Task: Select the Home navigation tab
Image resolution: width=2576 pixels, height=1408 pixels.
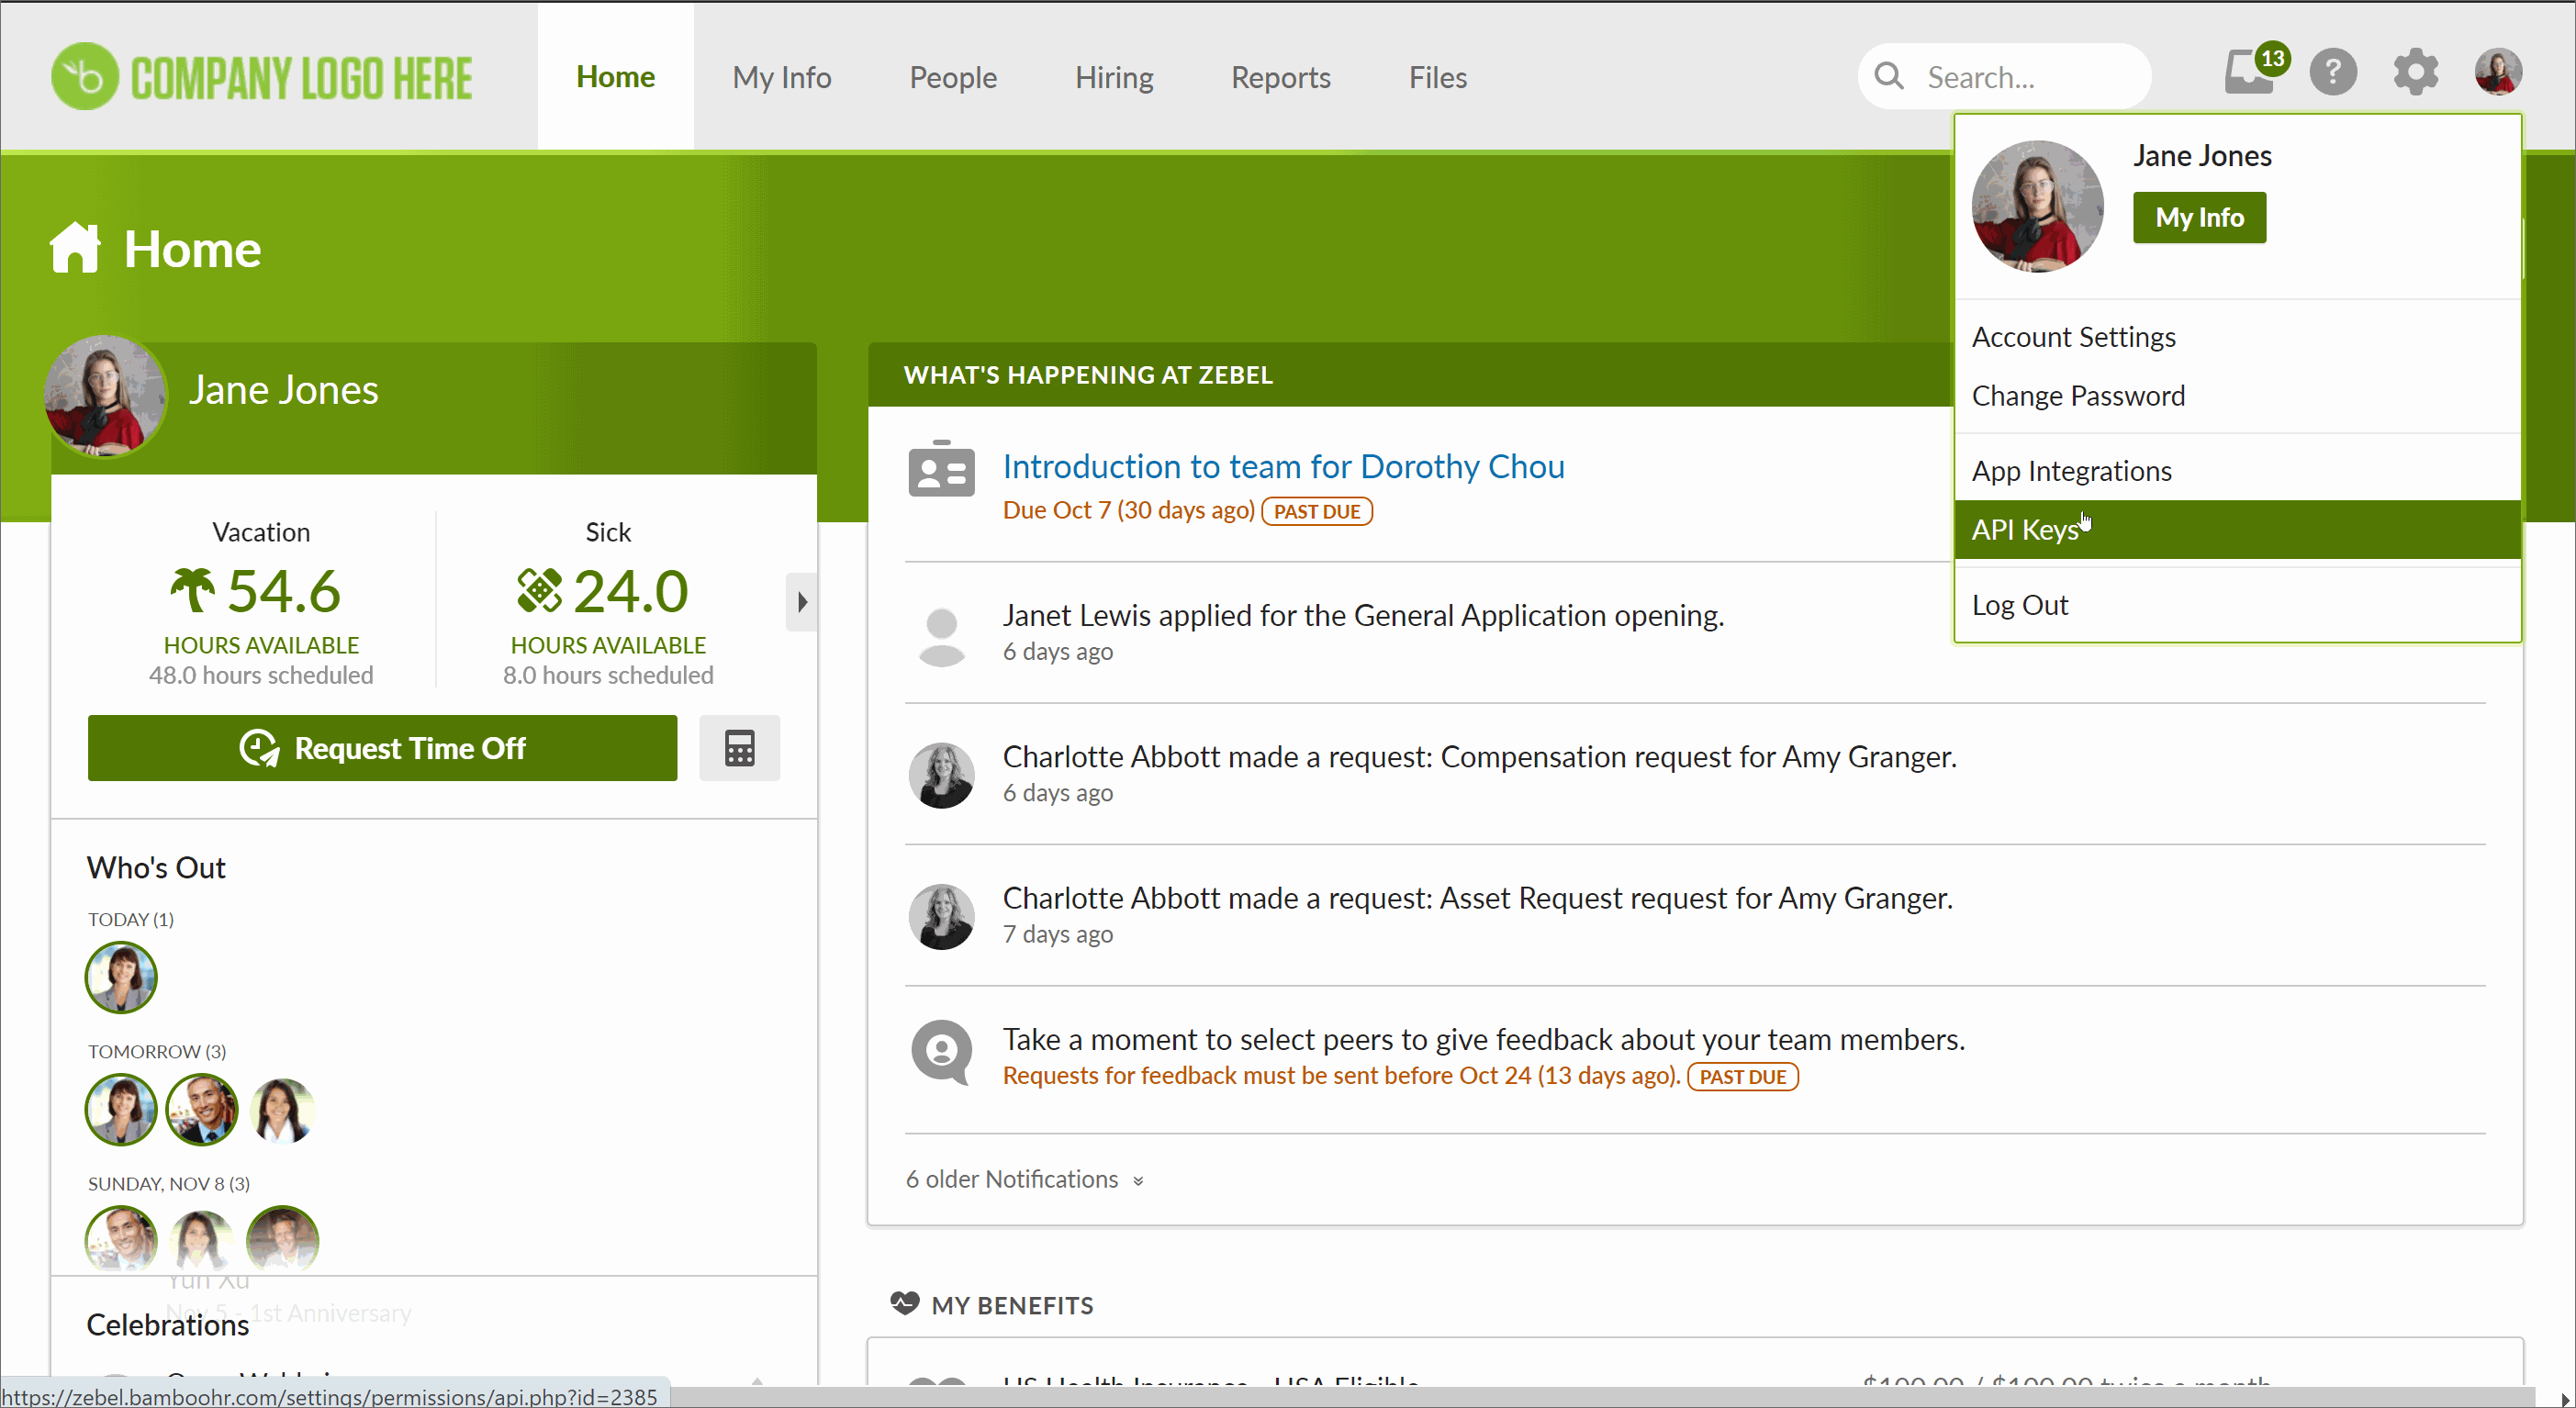Action: click(x=615, y=76)
